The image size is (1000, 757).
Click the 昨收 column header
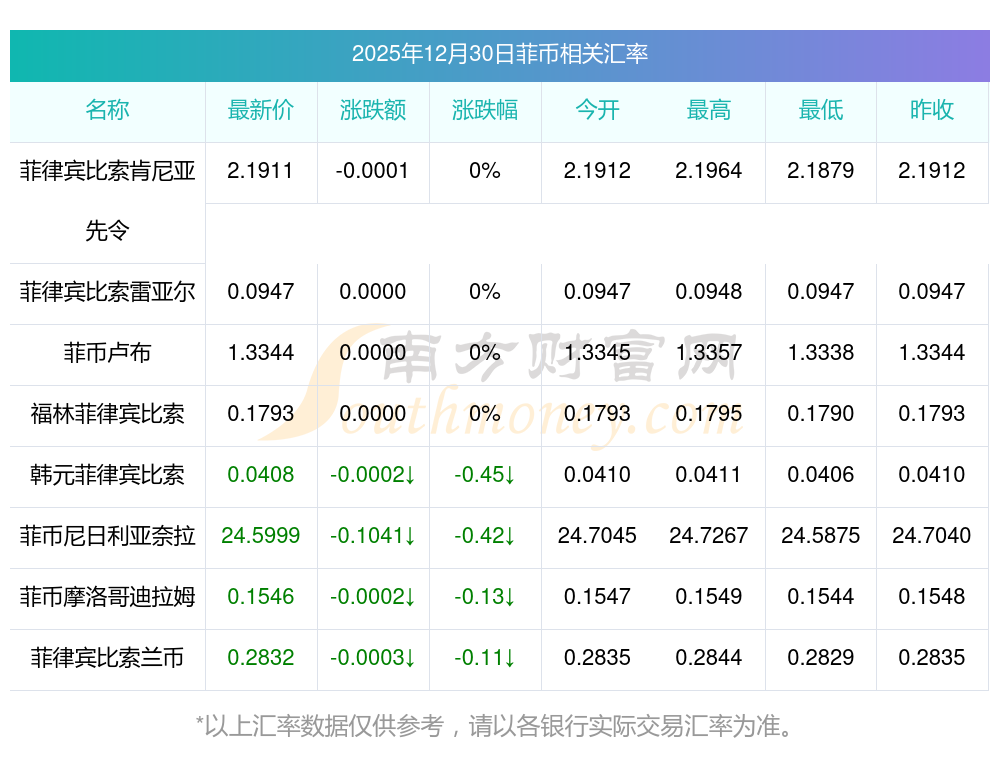coord(932,110)
